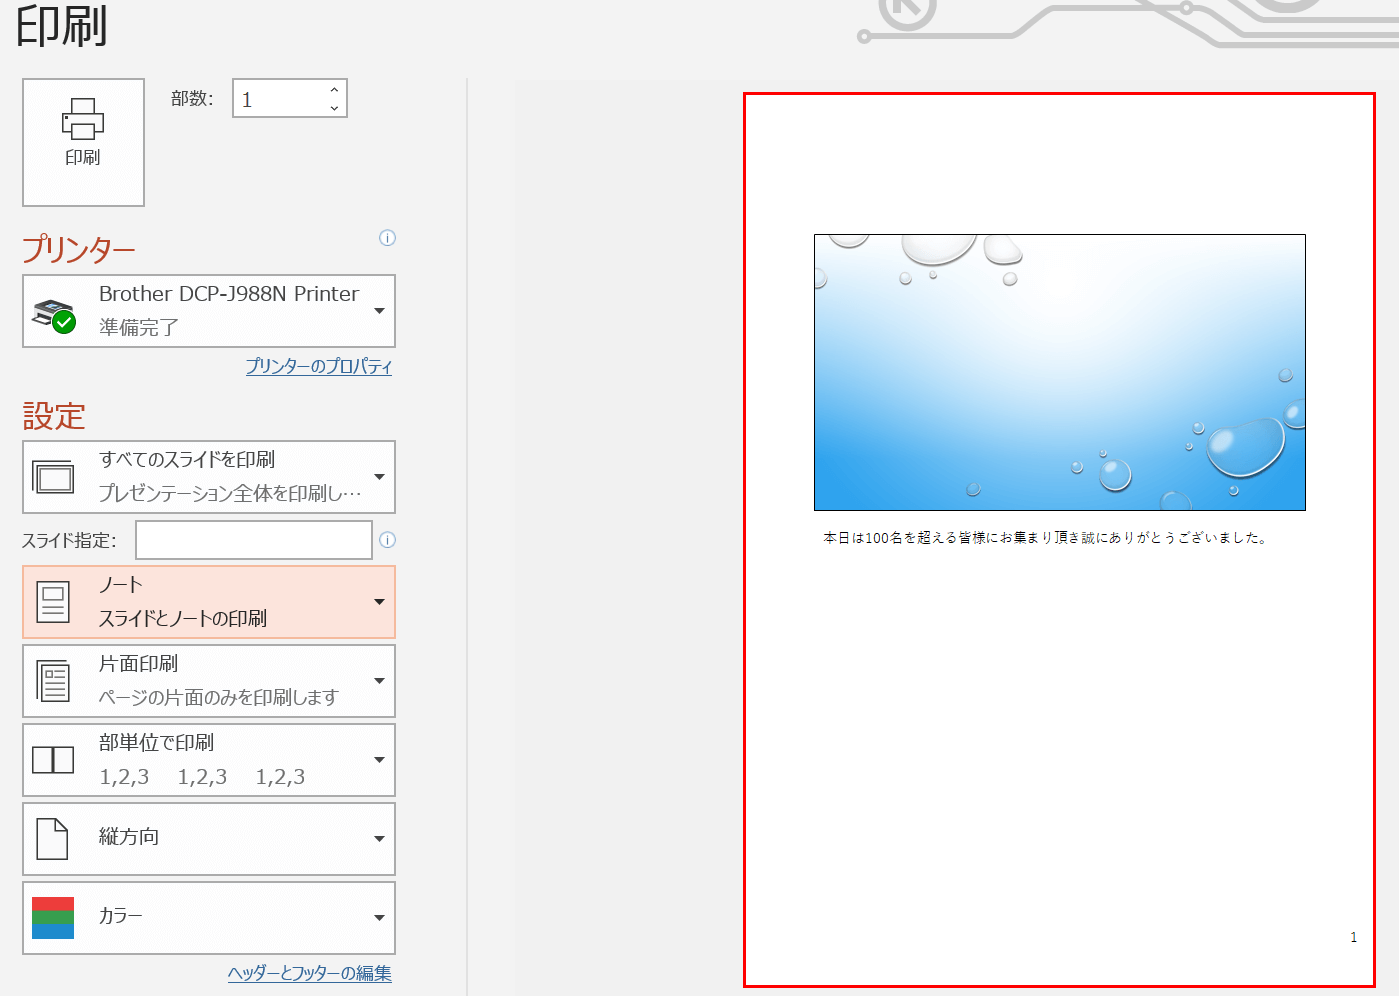The image size is (1399, 996).
Task: Click the slide thumbnail in the print preview
Action: pos(1060,373)
